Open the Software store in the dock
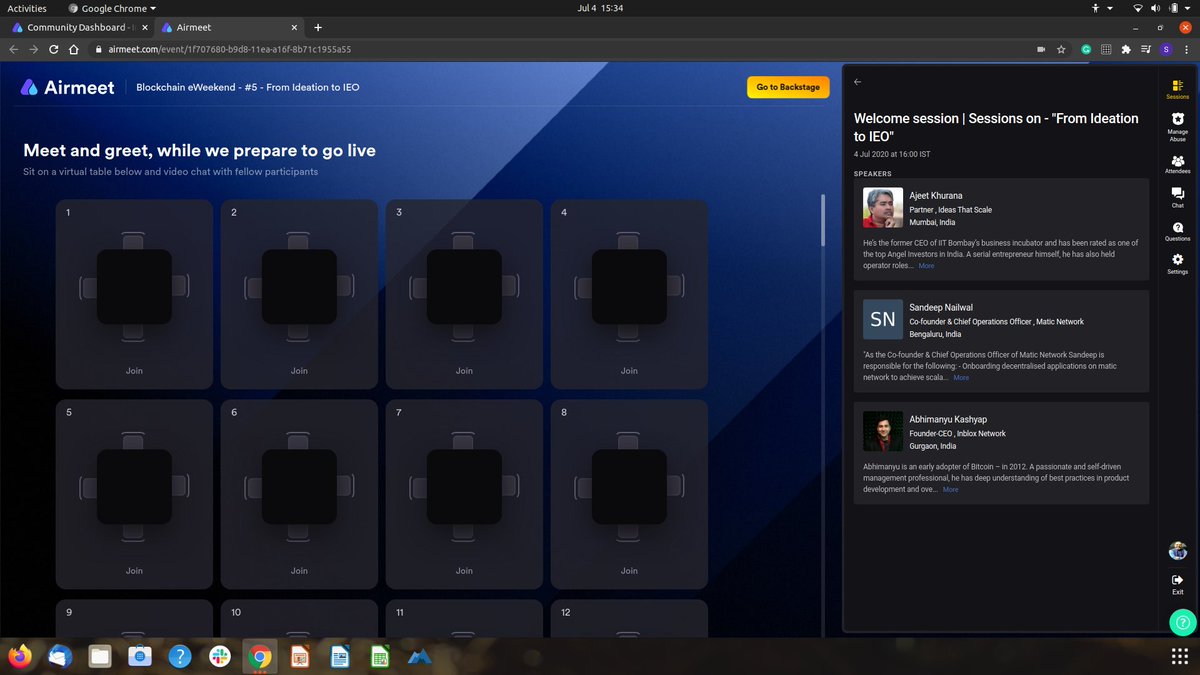 pyautogui.click(x=139, y=656)
